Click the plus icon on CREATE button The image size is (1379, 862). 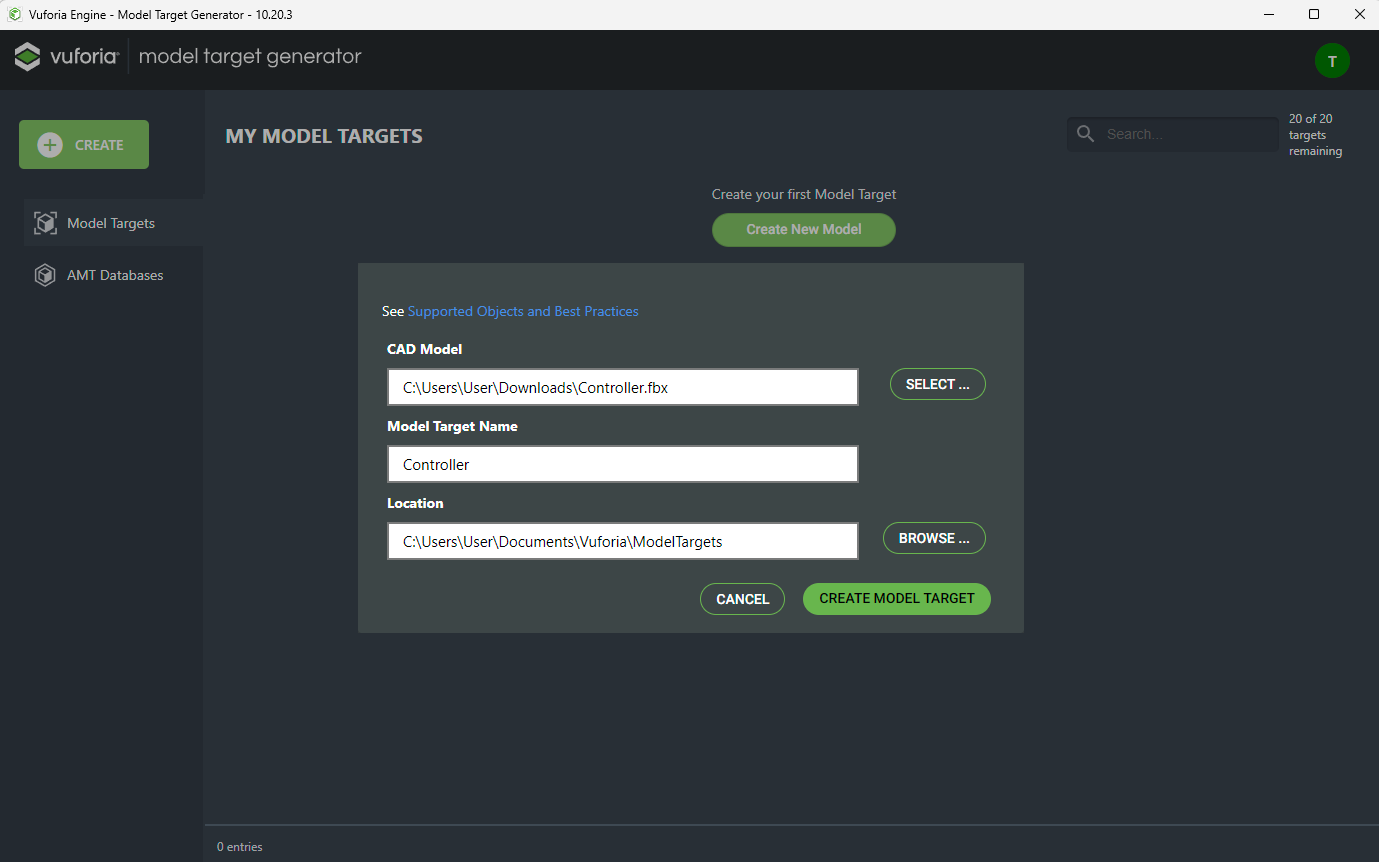(50, 145)
